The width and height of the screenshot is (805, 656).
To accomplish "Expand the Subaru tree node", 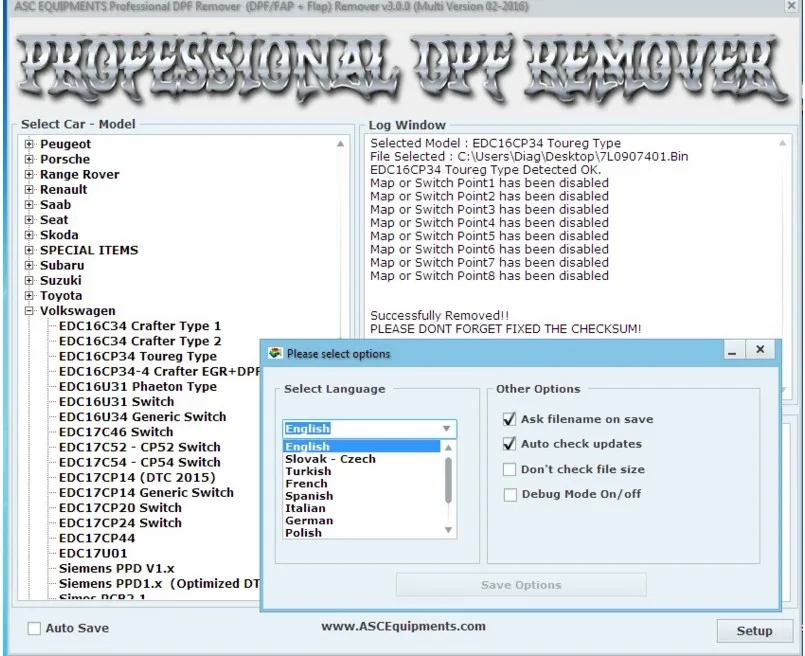I will 29,265.
